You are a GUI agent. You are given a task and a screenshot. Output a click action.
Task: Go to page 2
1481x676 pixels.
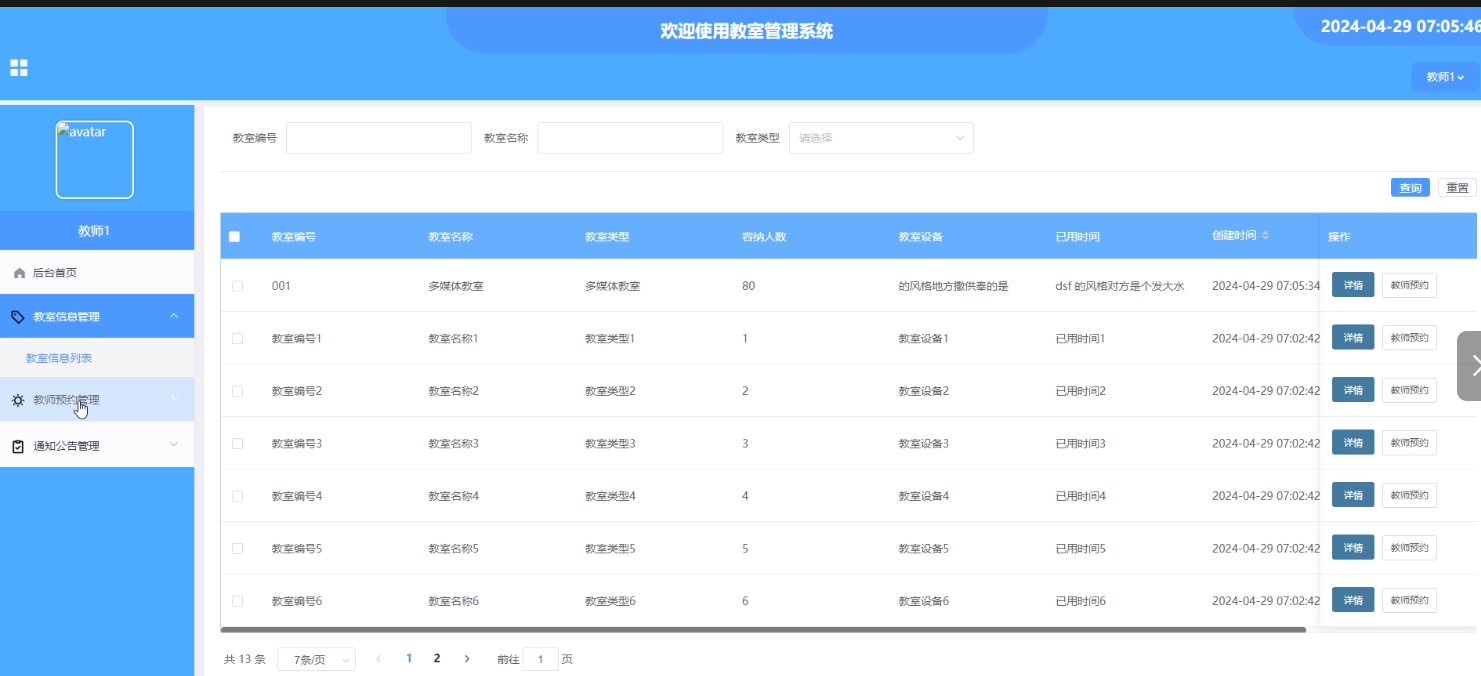pos(437,659)
